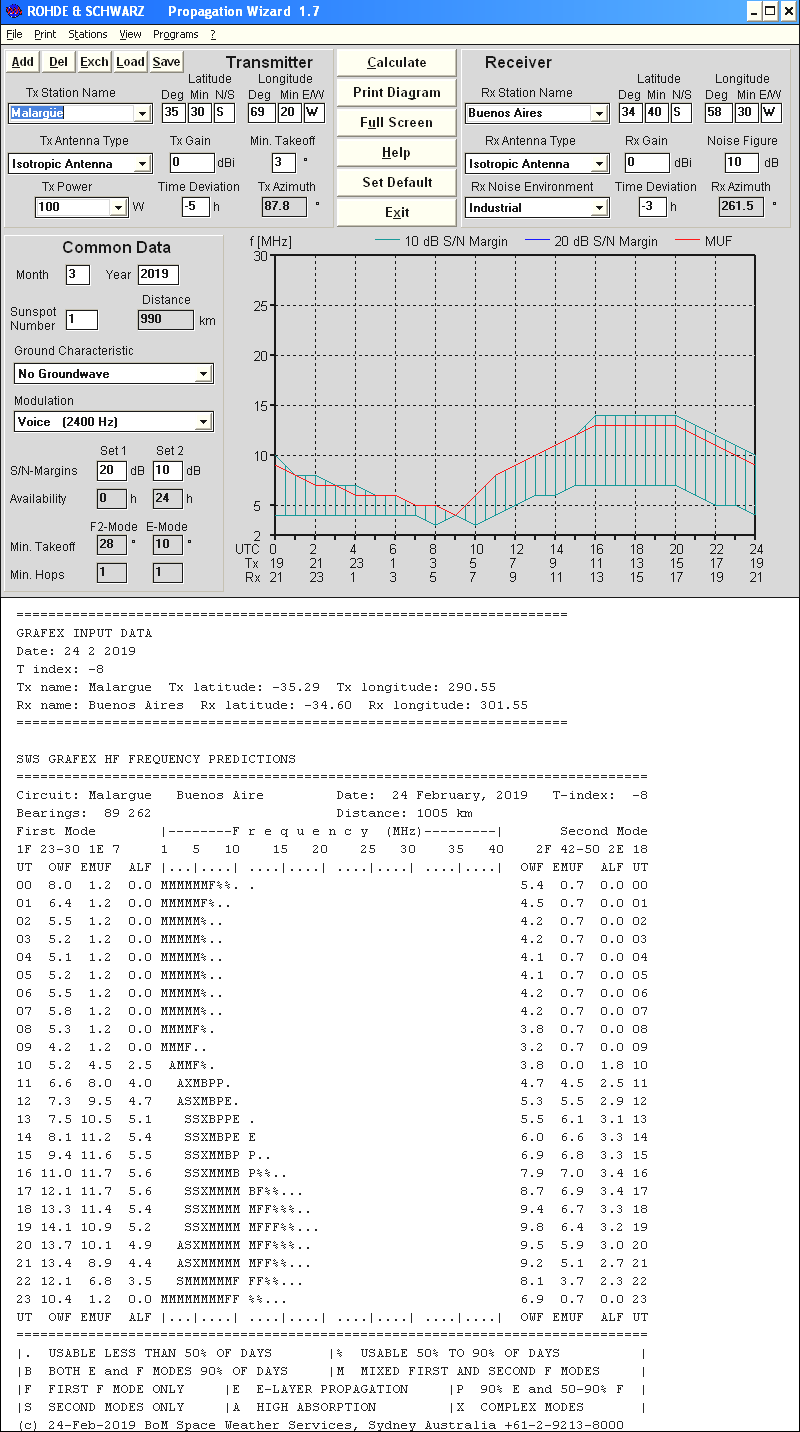This screenshot has height=1432, width=800.
Task: Click the Rx Azimuth value 261.5
Action: tap(741, 206)
